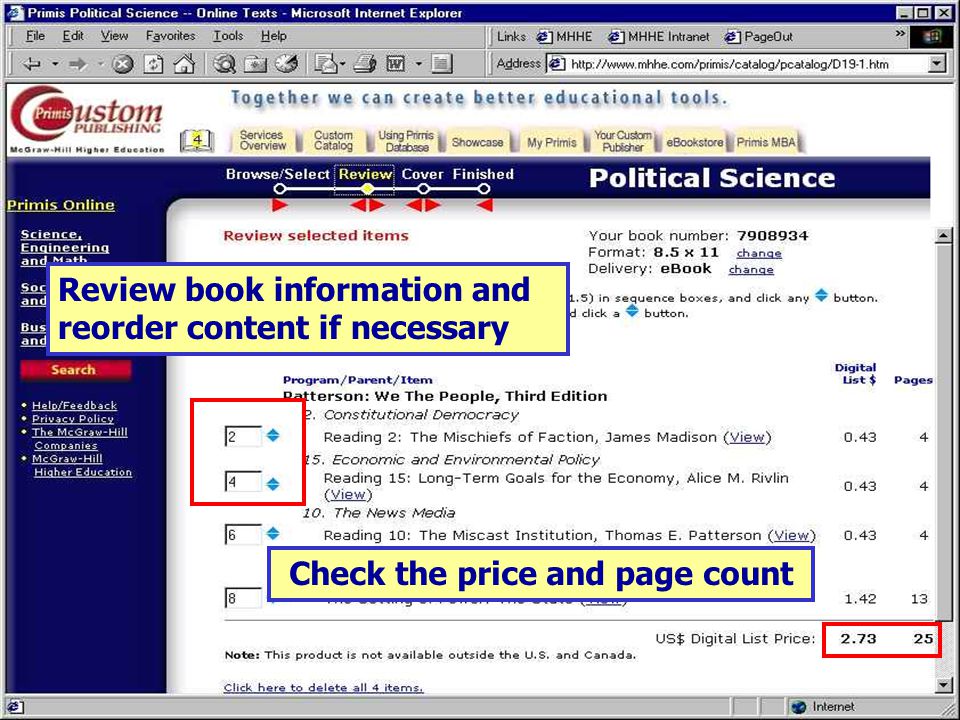Click reorder arrows beside sequence box 6
Viewport: 960px width, 720px height.
tap(273, 533)
